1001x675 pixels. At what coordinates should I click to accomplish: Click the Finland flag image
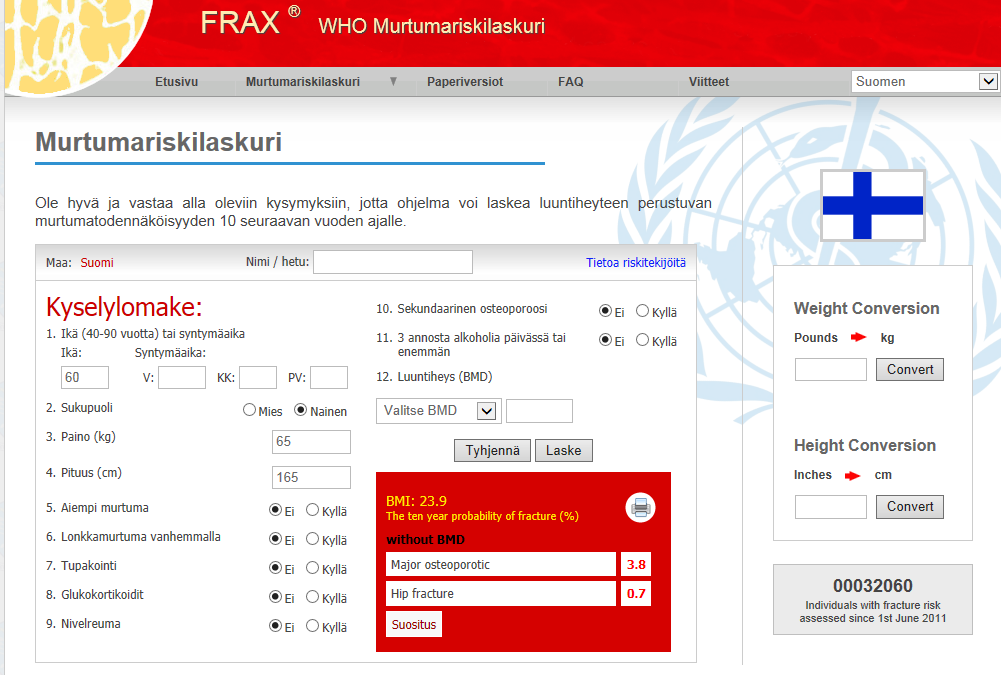click(873, 205)
